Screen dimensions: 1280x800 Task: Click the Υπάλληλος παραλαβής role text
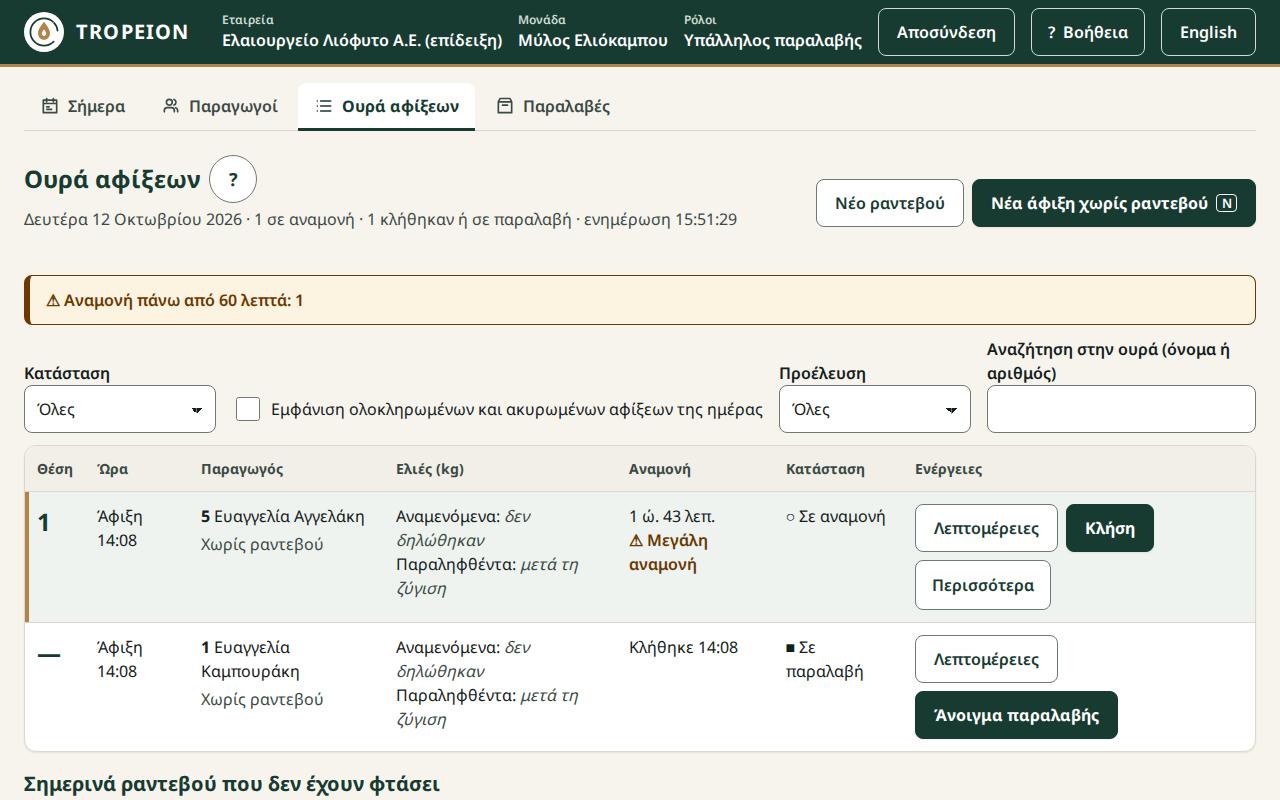773,40
